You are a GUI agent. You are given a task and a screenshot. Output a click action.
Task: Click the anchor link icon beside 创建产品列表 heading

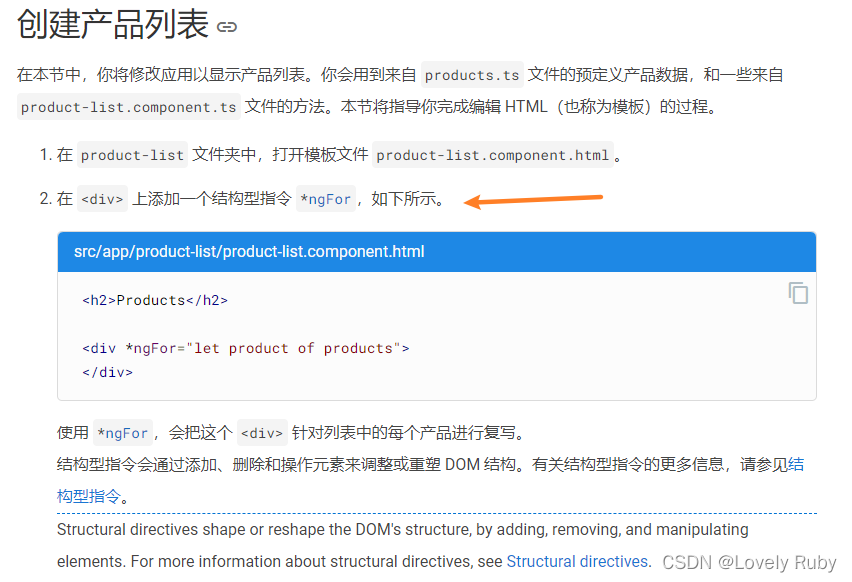227,27
